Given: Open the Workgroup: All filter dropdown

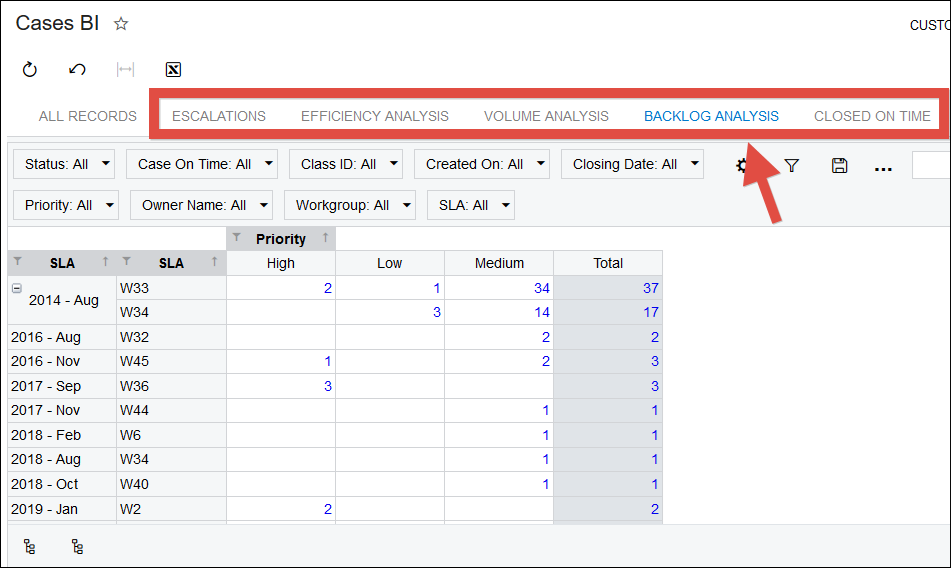Looking at the screenshot, I should tap(350, 205).
